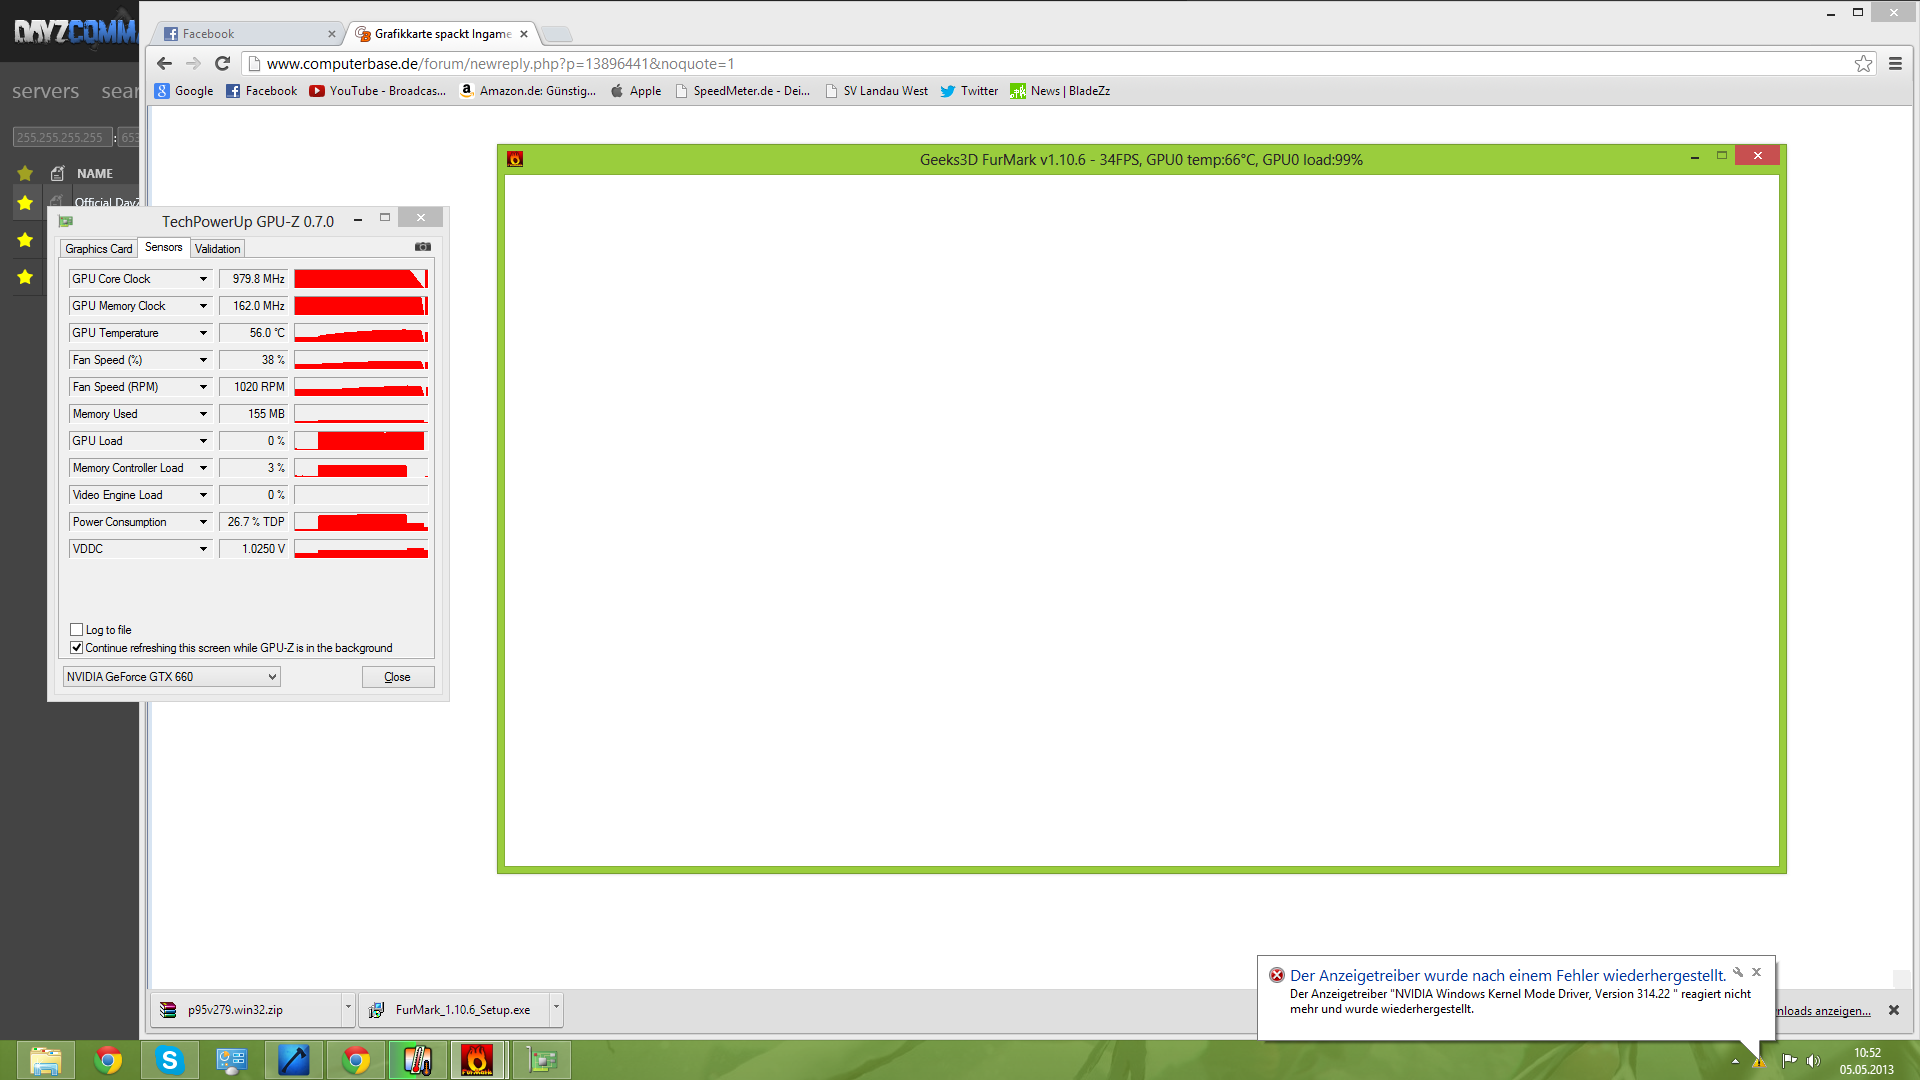
Task: Switch to the Graphics Card tab
Action: point(98,249)
